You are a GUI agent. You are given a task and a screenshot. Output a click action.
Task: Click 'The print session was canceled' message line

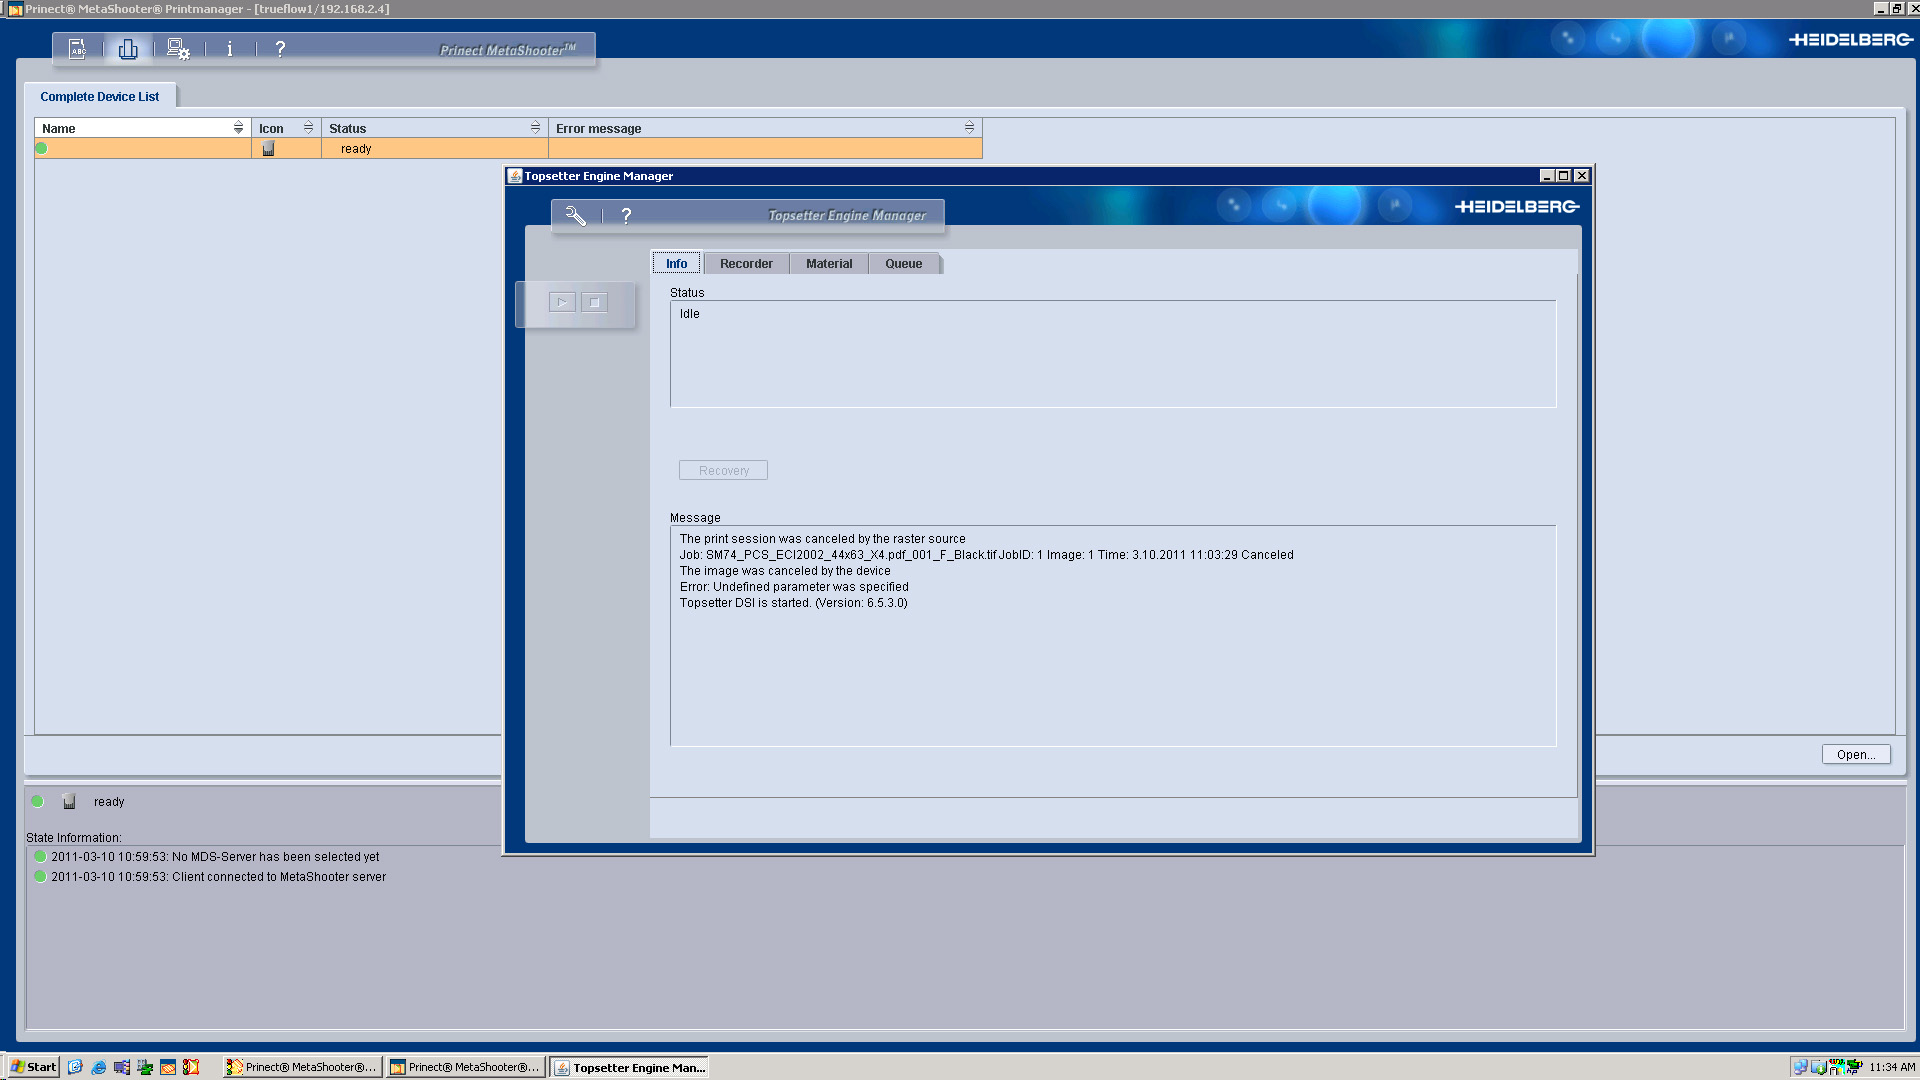click(x=822, y=538)
